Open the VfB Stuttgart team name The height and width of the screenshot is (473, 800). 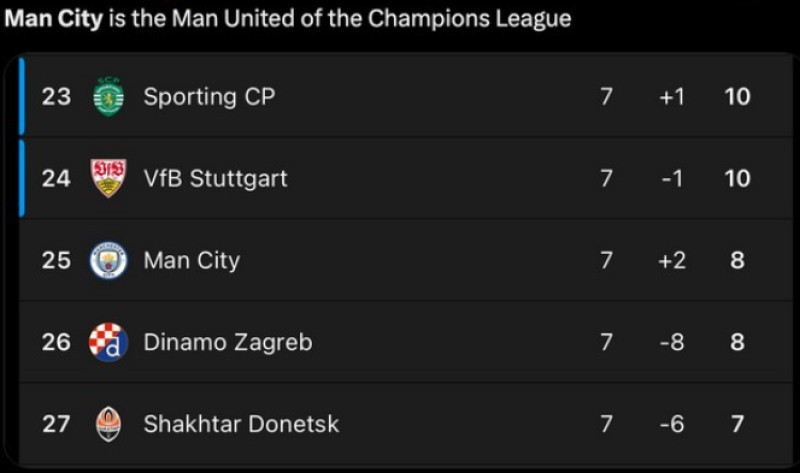click(215, 179)
